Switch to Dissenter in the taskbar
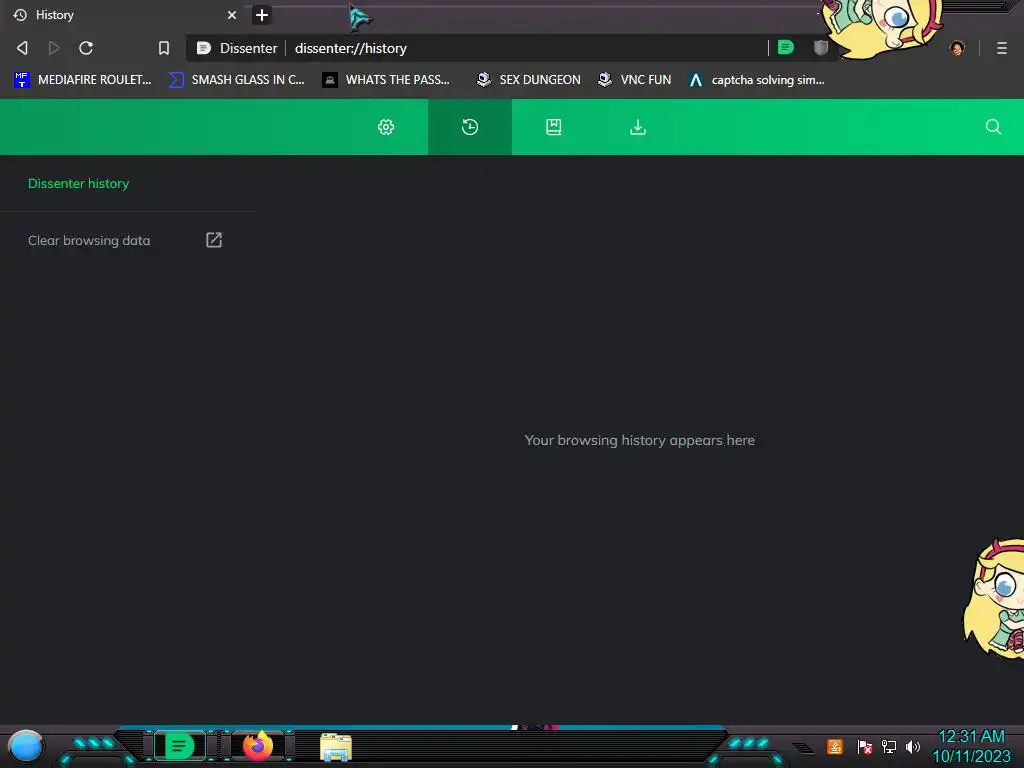 click(x=180, y=745)
